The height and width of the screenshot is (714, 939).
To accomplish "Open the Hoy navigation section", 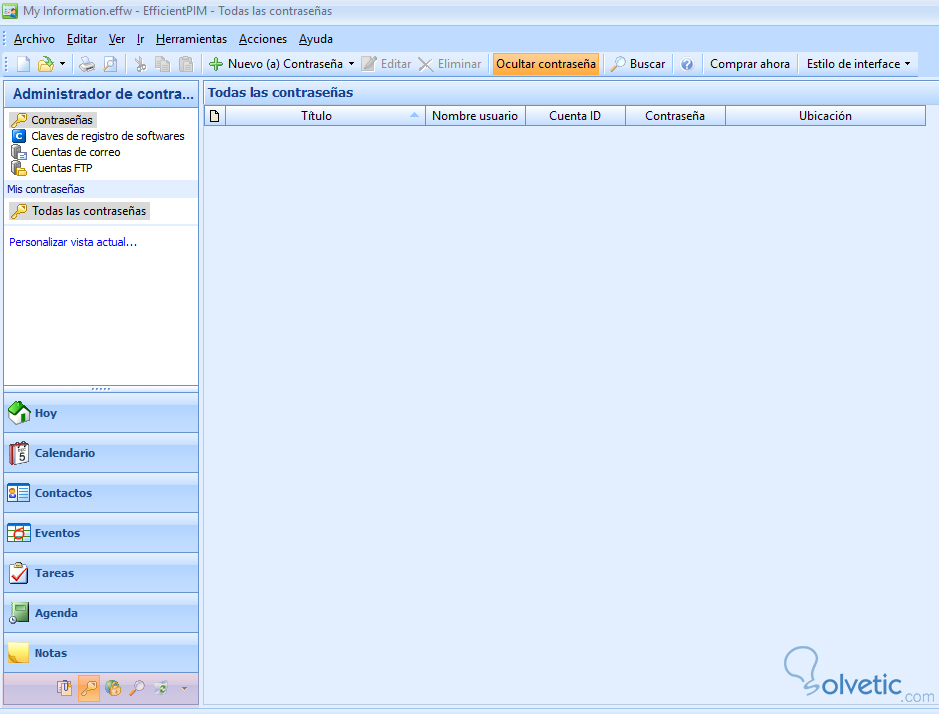I will click(x=101, y=413).
